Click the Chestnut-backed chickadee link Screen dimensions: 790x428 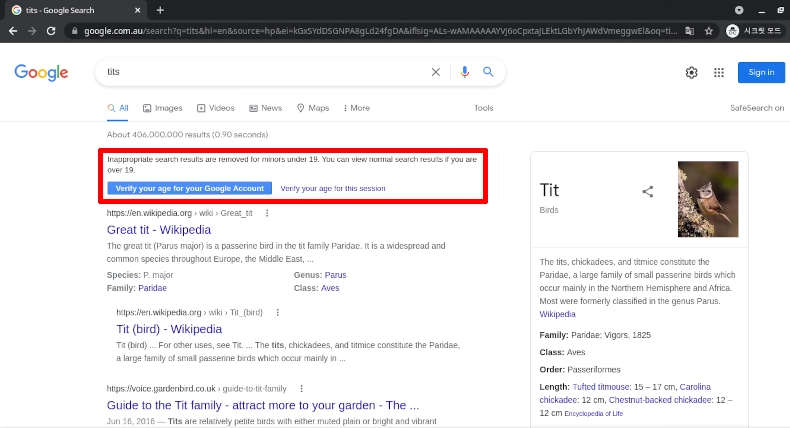click(x=661, y=400)
